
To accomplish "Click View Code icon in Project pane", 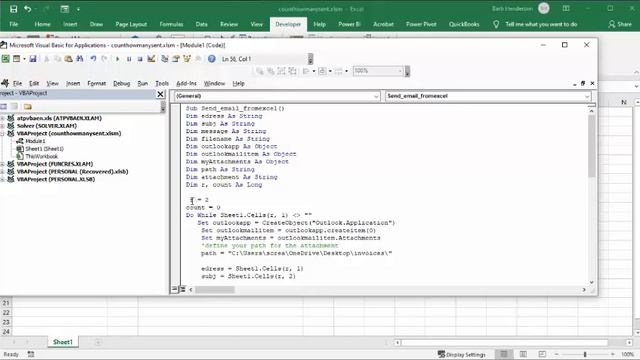I will pos(4,107).
